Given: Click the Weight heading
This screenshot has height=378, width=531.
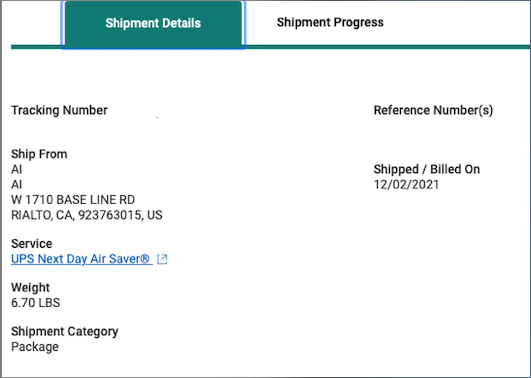Looking at the screenshot, I should point(30,288).
